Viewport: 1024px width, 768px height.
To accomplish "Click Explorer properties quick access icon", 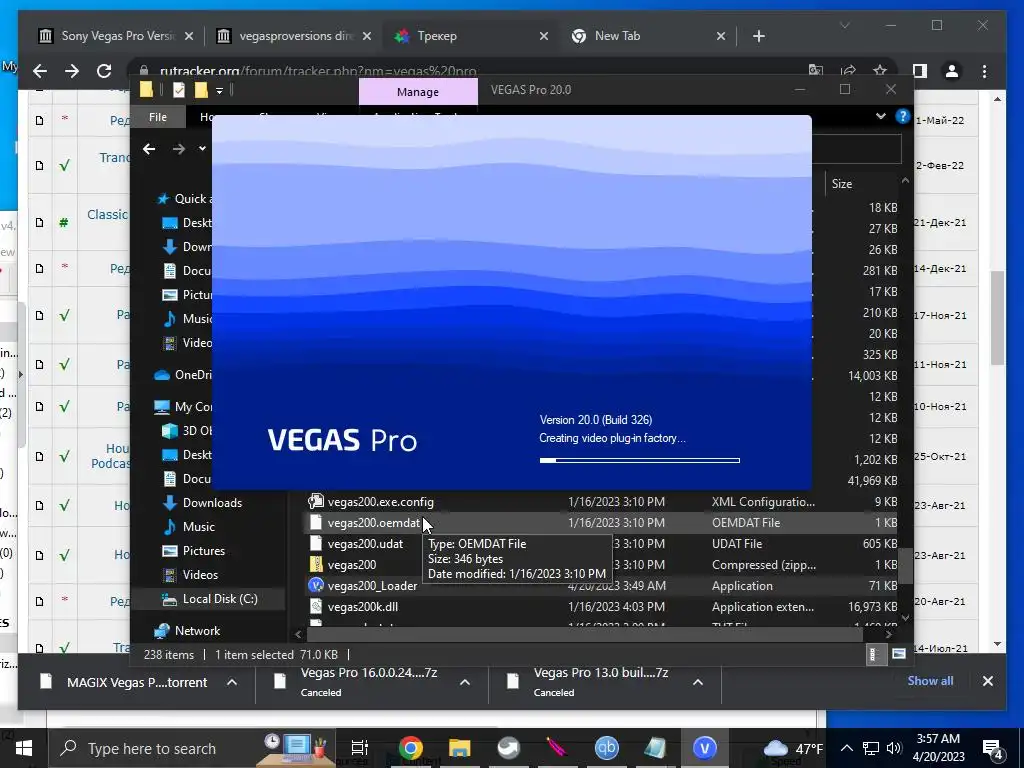I will [x=178, y=90].
